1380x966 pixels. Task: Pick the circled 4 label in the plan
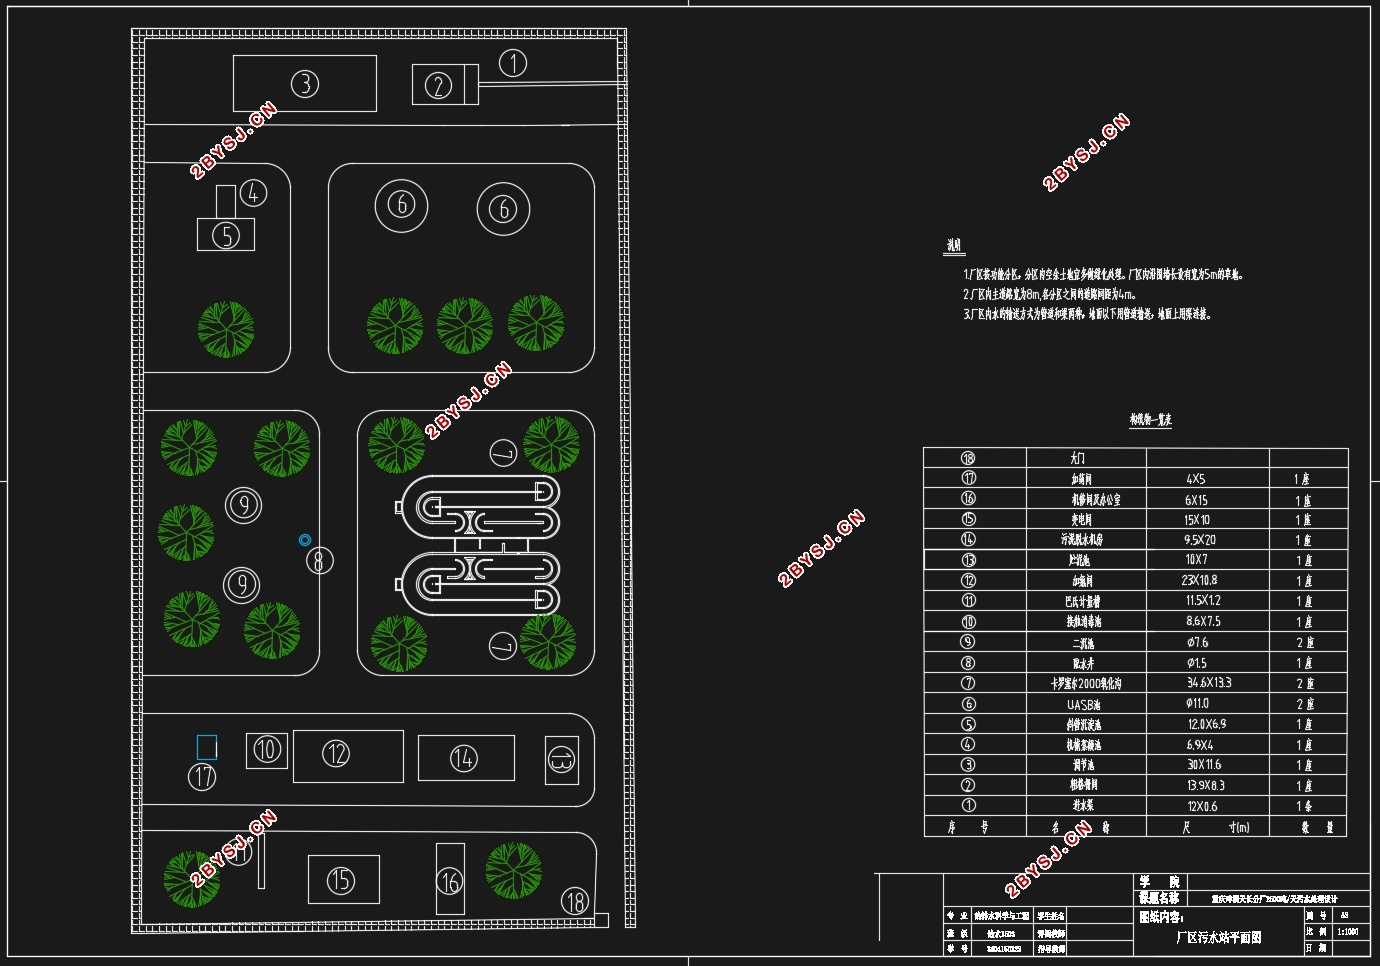click(x=254, y=193)
